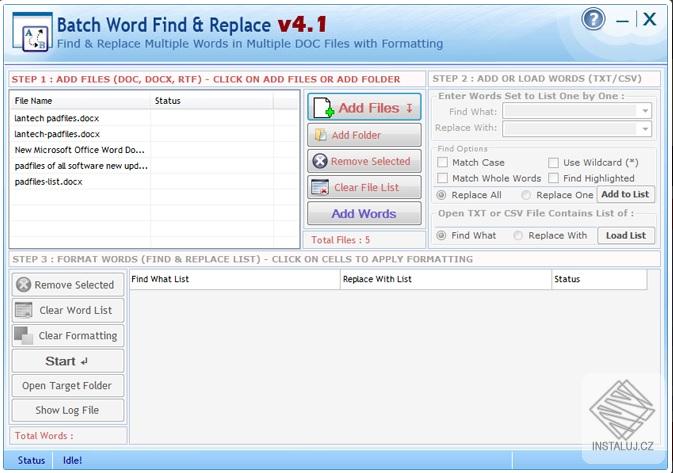Click the Clear Formatting icon
The image size is (673, 473).
[x=23, y=335]
